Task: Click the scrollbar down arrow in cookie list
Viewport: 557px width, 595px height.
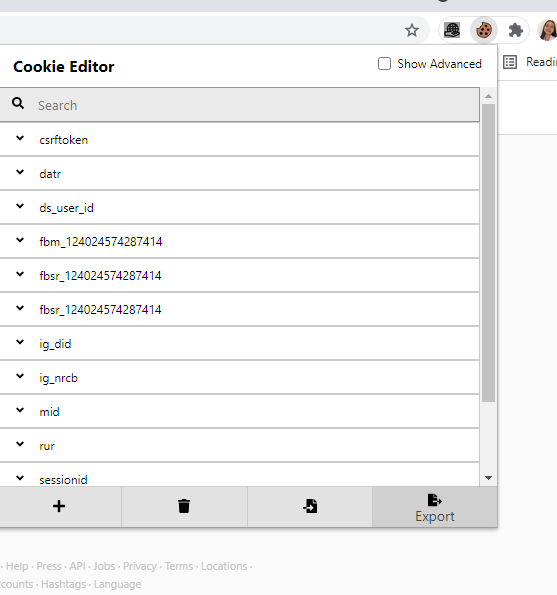Action: click(488, 478)
